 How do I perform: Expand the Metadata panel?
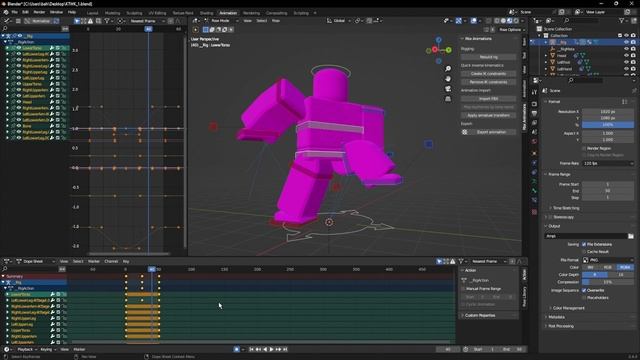click(x=556, y=317)
